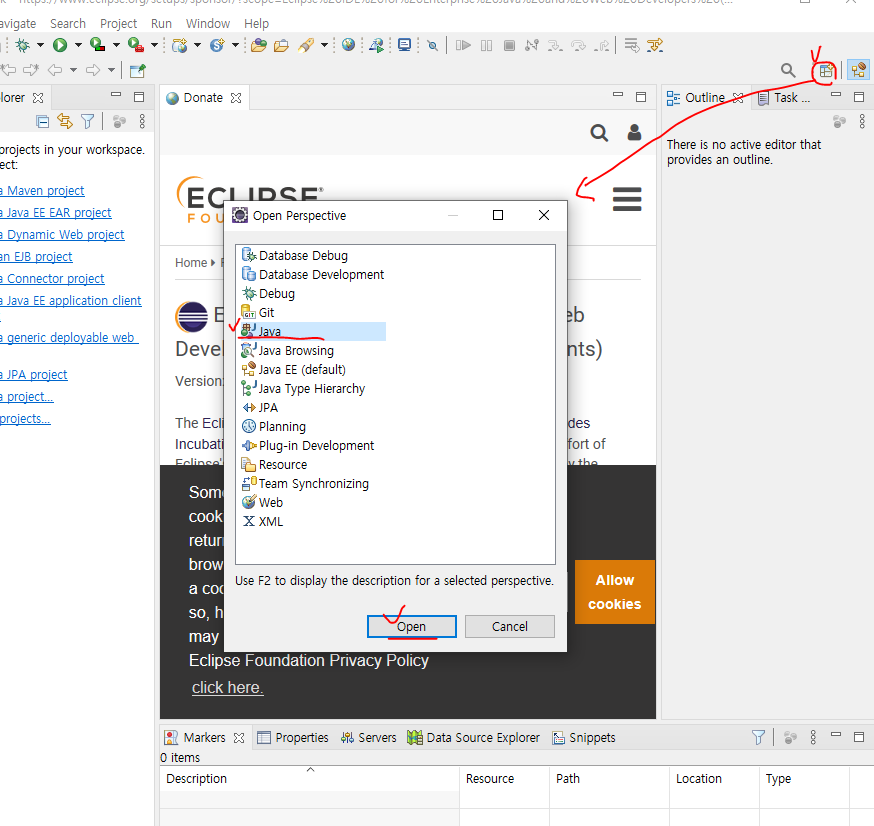Open the Project menu
This screenshot has height=826, width=874.
pyautogui.click(x=118, y=24)
